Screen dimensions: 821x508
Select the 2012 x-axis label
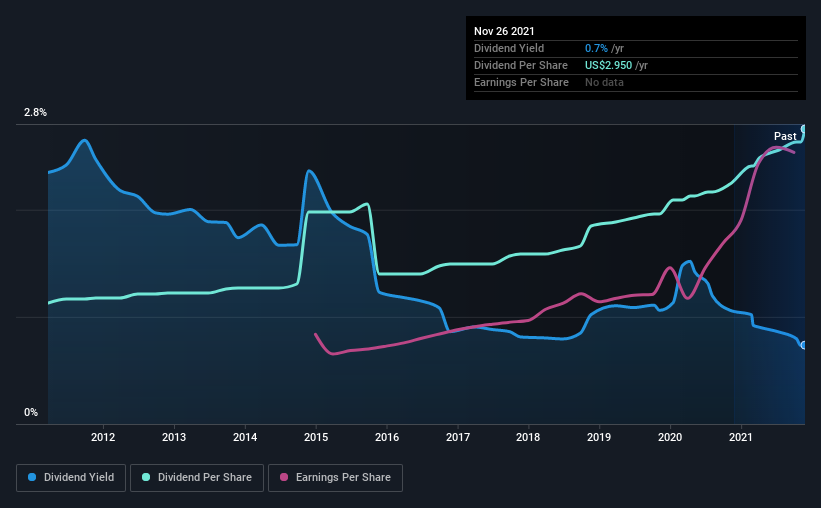103,437
